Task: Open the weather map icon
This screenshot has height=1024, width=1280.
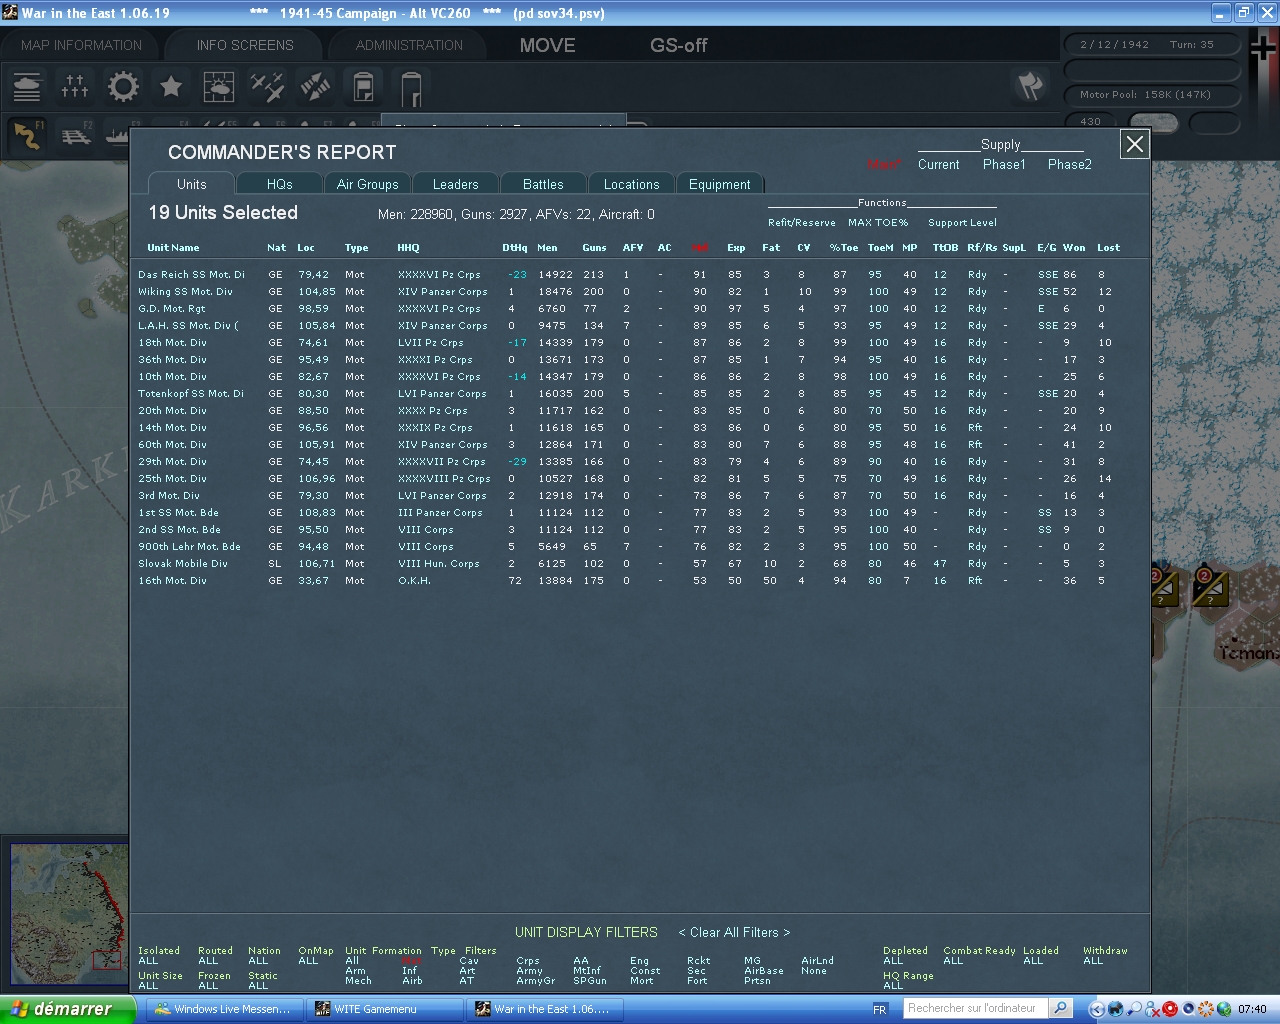Action: (218, 88)
